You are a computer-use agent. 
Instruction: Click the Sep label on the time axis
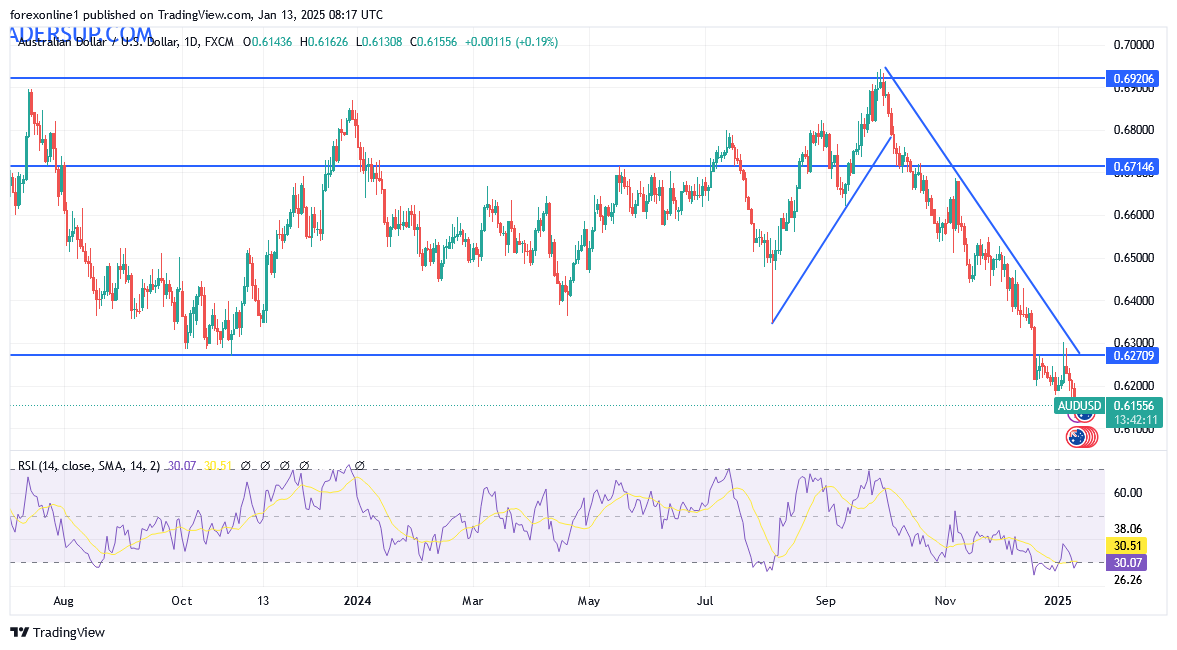tap(825, 601)
